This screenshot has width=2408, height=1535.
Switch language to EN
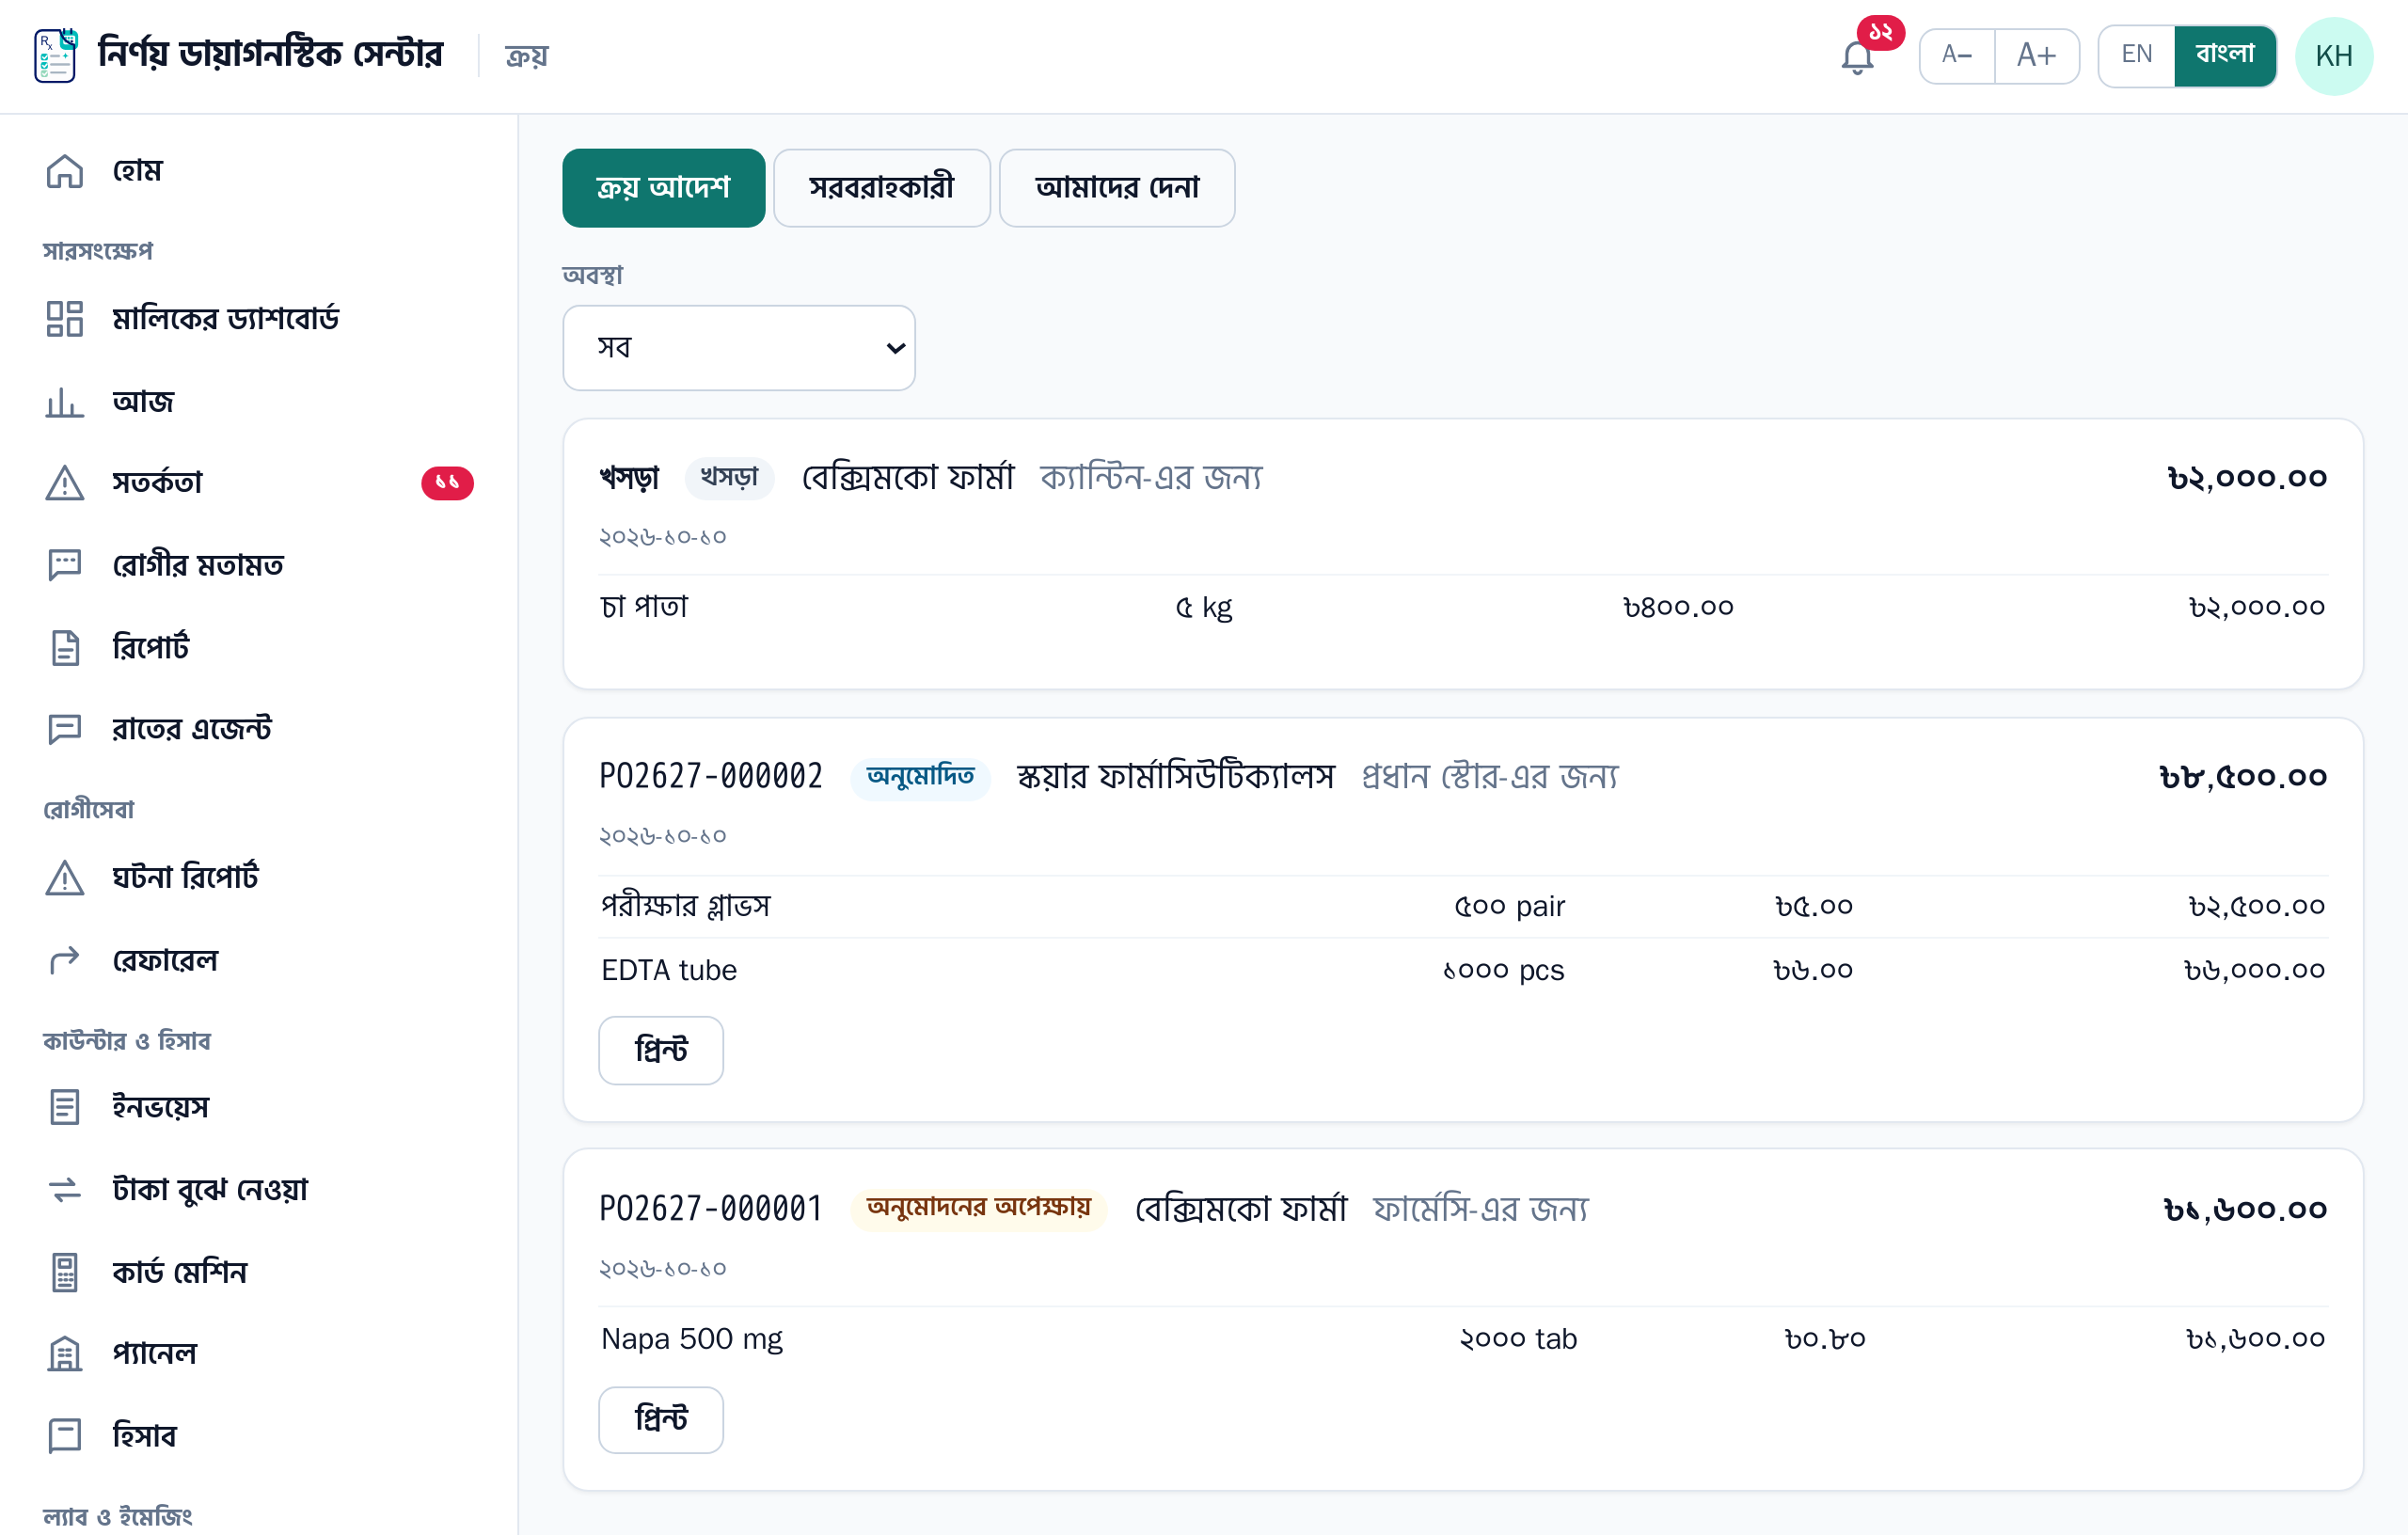(x=2136, y=56)
